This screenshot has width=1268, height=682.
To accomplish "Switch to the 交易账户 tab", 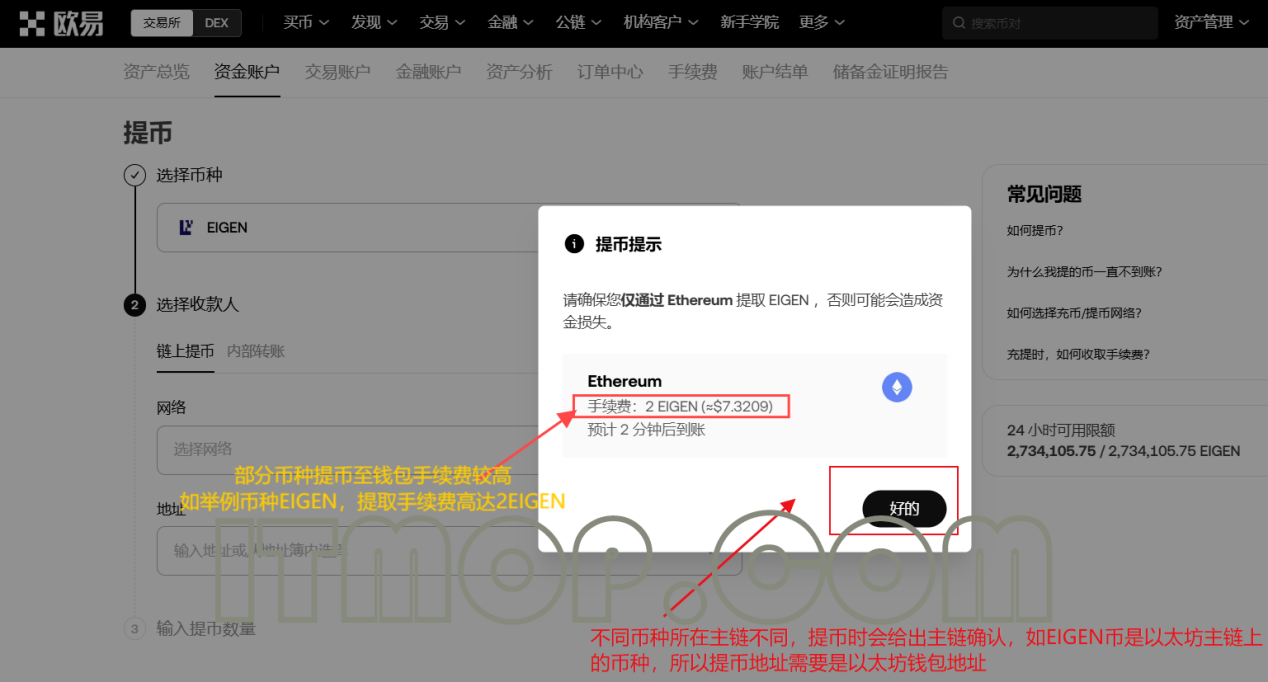I will tap(337, 72).
